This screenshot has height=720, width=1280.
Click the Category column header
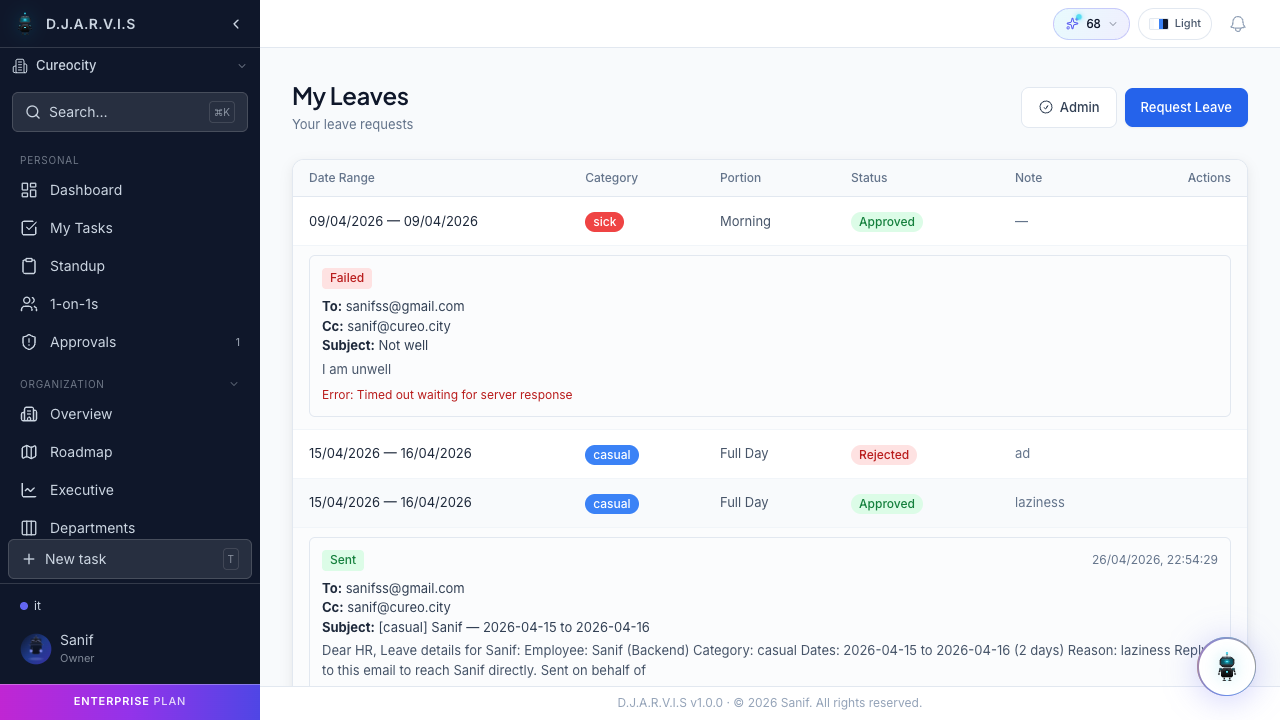(x=611, y=178)
